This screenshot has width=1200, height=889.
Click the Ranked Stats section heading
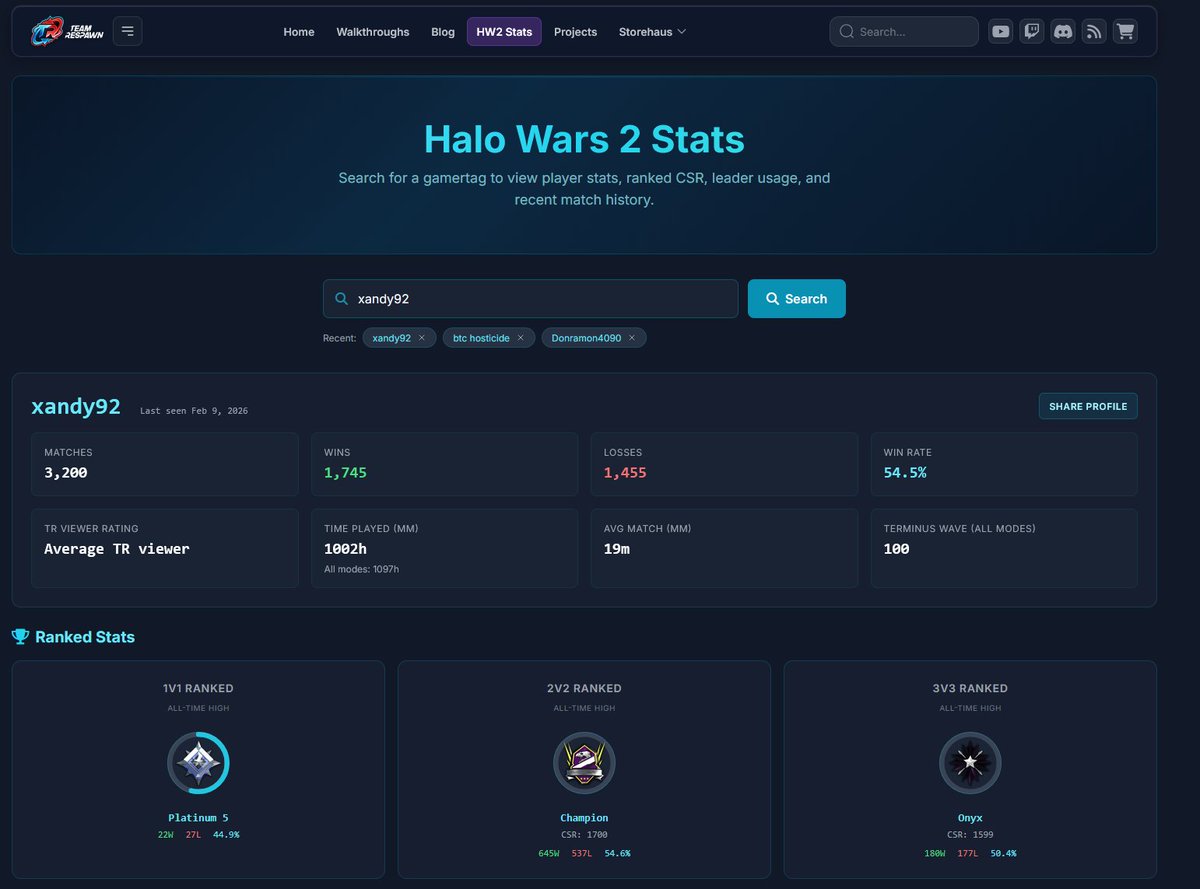(x=85, y=637)
